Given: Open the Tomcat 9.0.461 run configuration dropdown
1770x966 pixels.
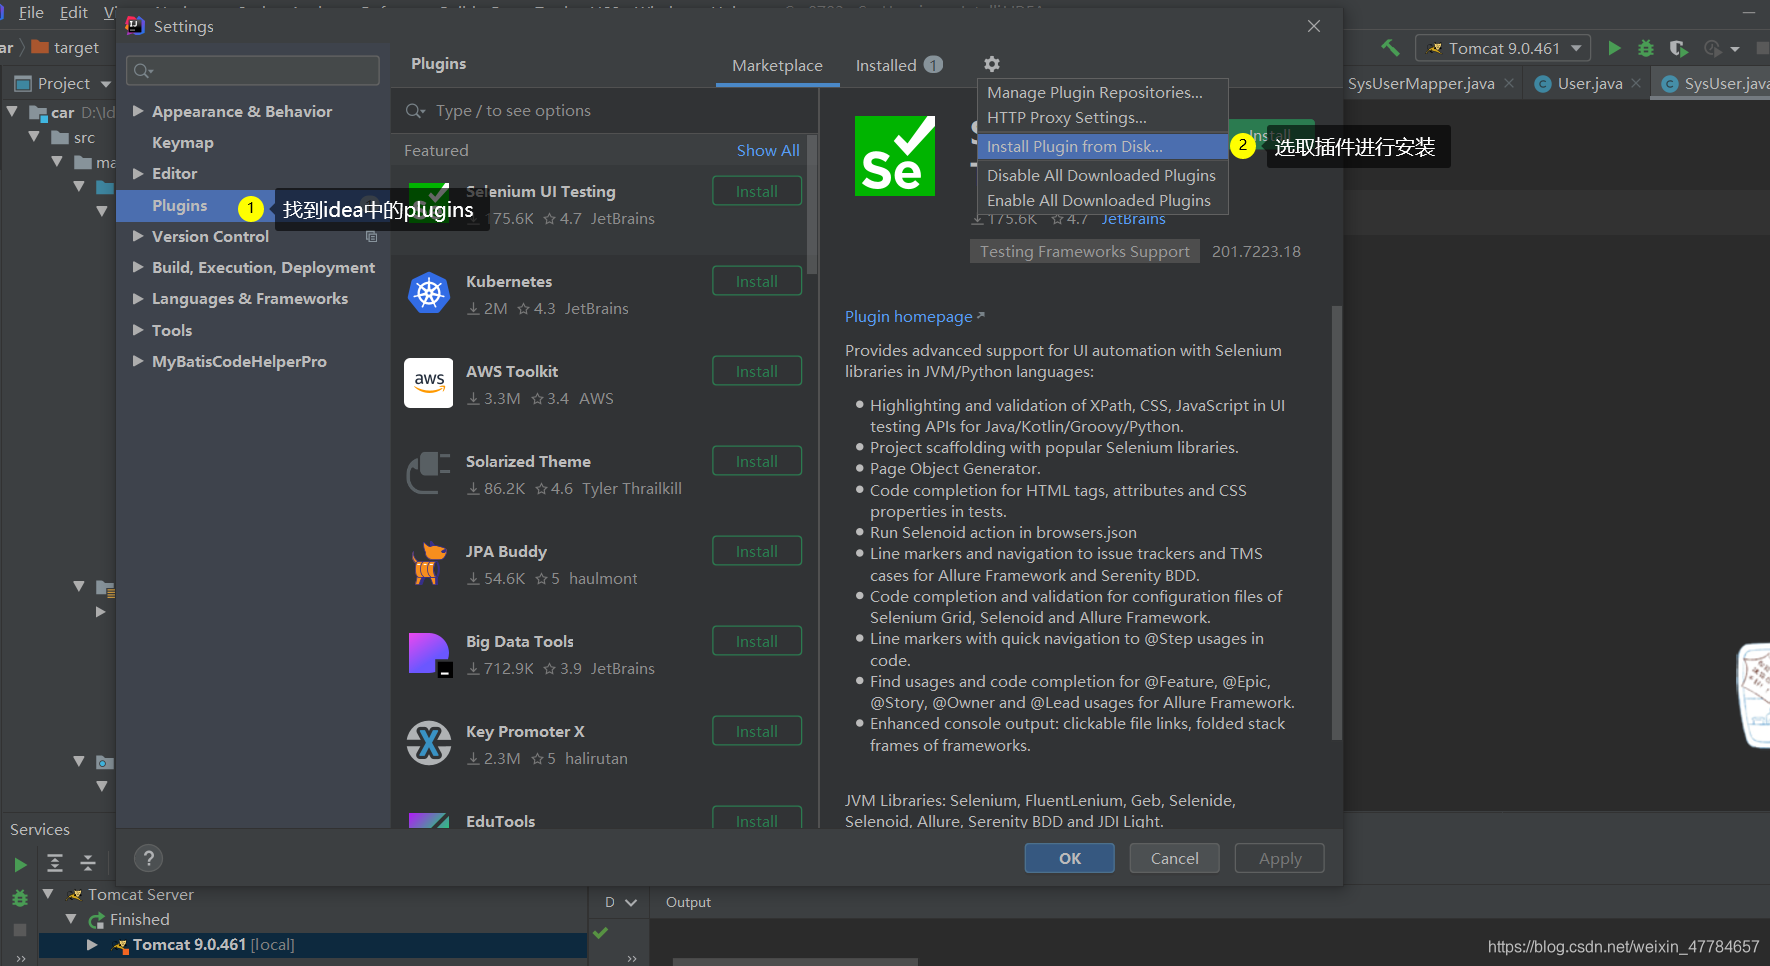Looking at the screenshot, I should pos(1503,48).
